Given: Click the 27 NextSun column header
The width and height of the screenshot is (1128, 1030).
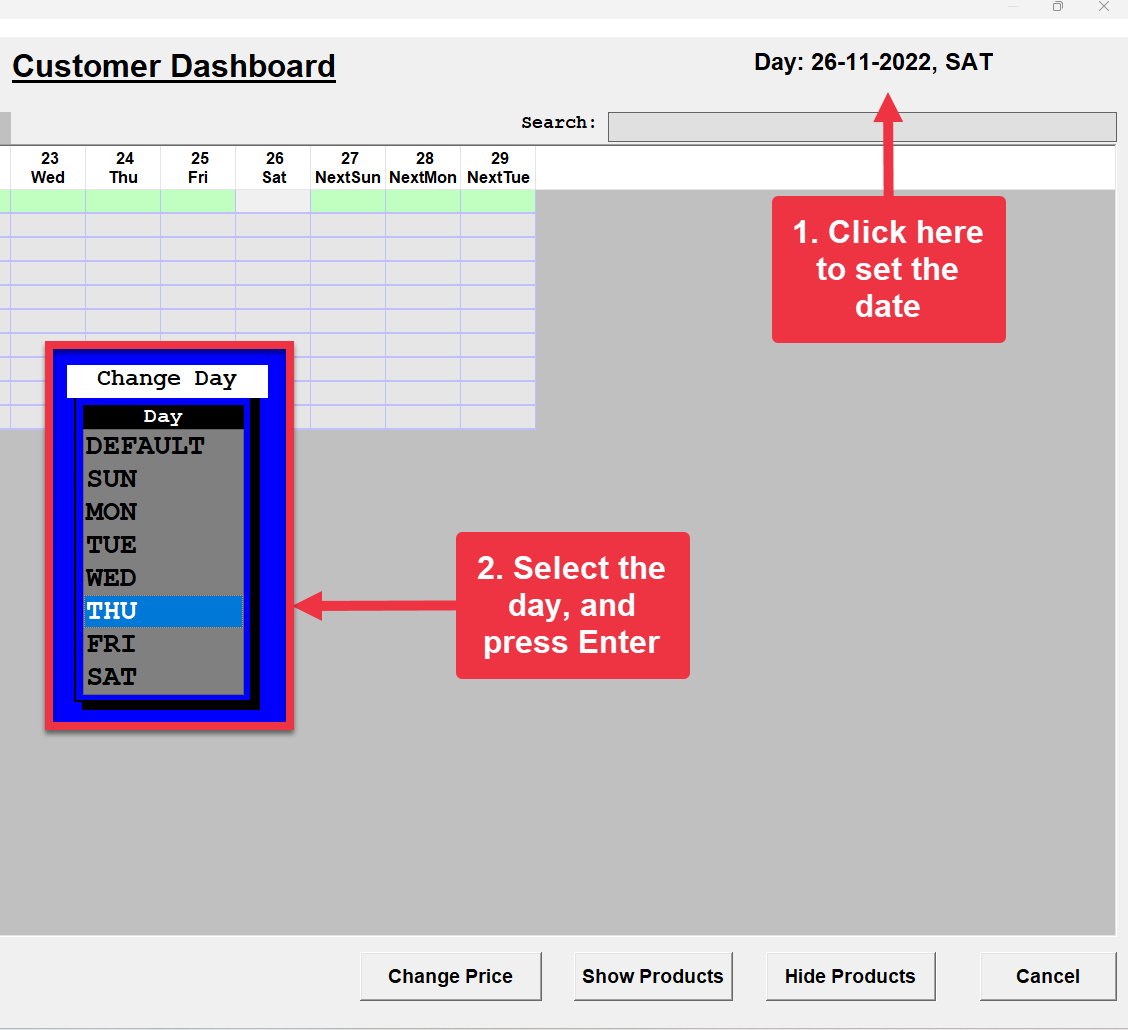Looking at the screenshot, I should pos(348,168).
